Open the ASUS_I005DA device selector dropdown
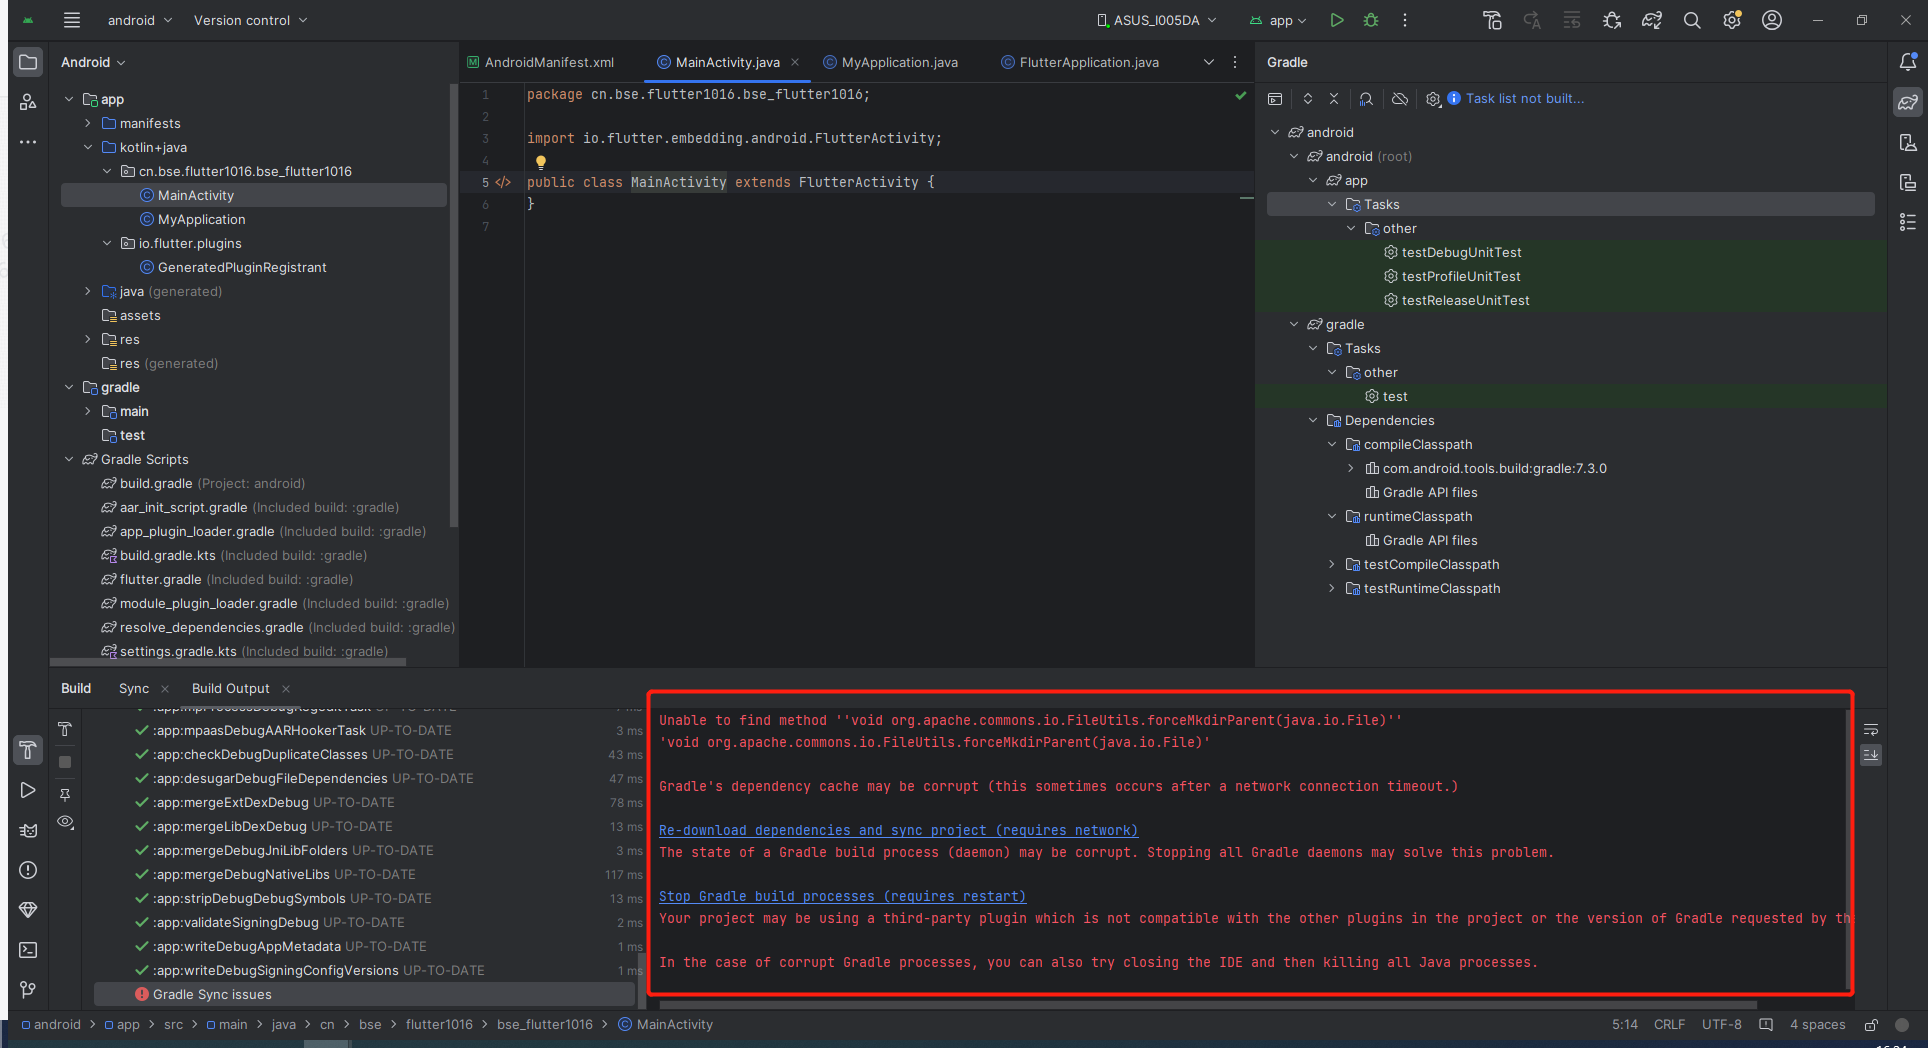The image size is (1928, 1048). (x=1157, y=20)
